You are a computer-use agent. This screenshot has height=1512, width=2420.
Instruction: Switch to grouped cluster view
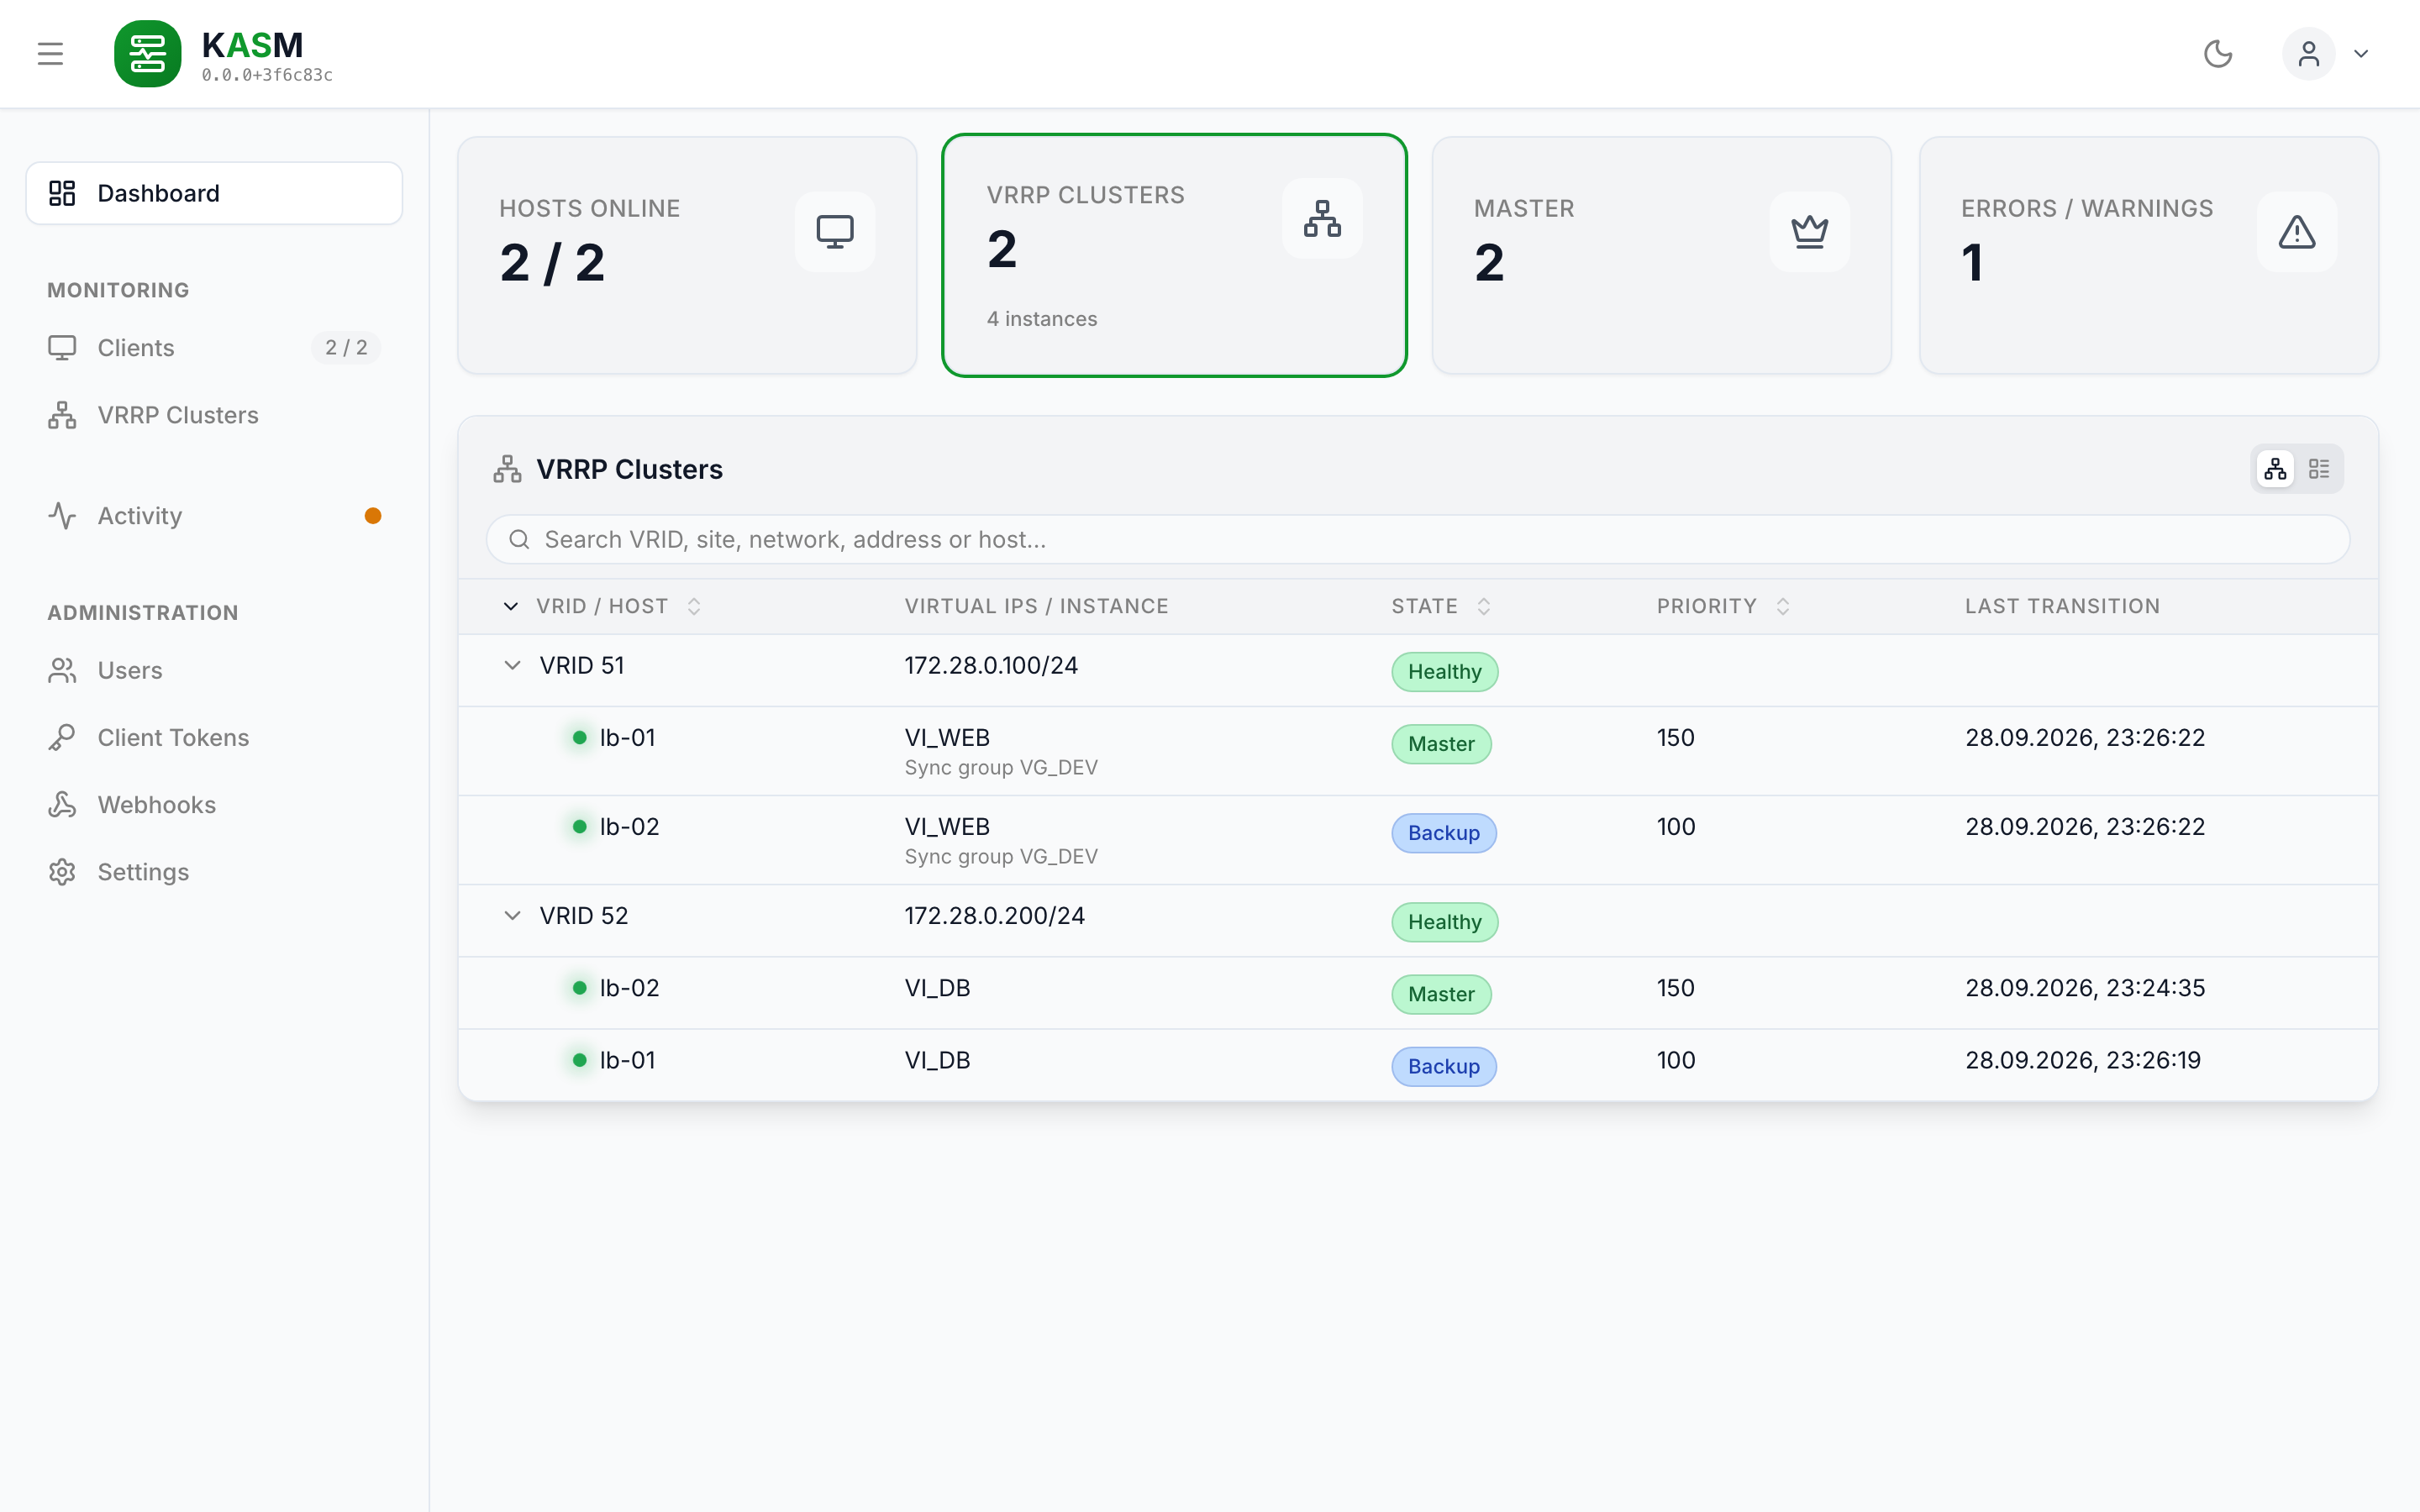coord(2275,469)
